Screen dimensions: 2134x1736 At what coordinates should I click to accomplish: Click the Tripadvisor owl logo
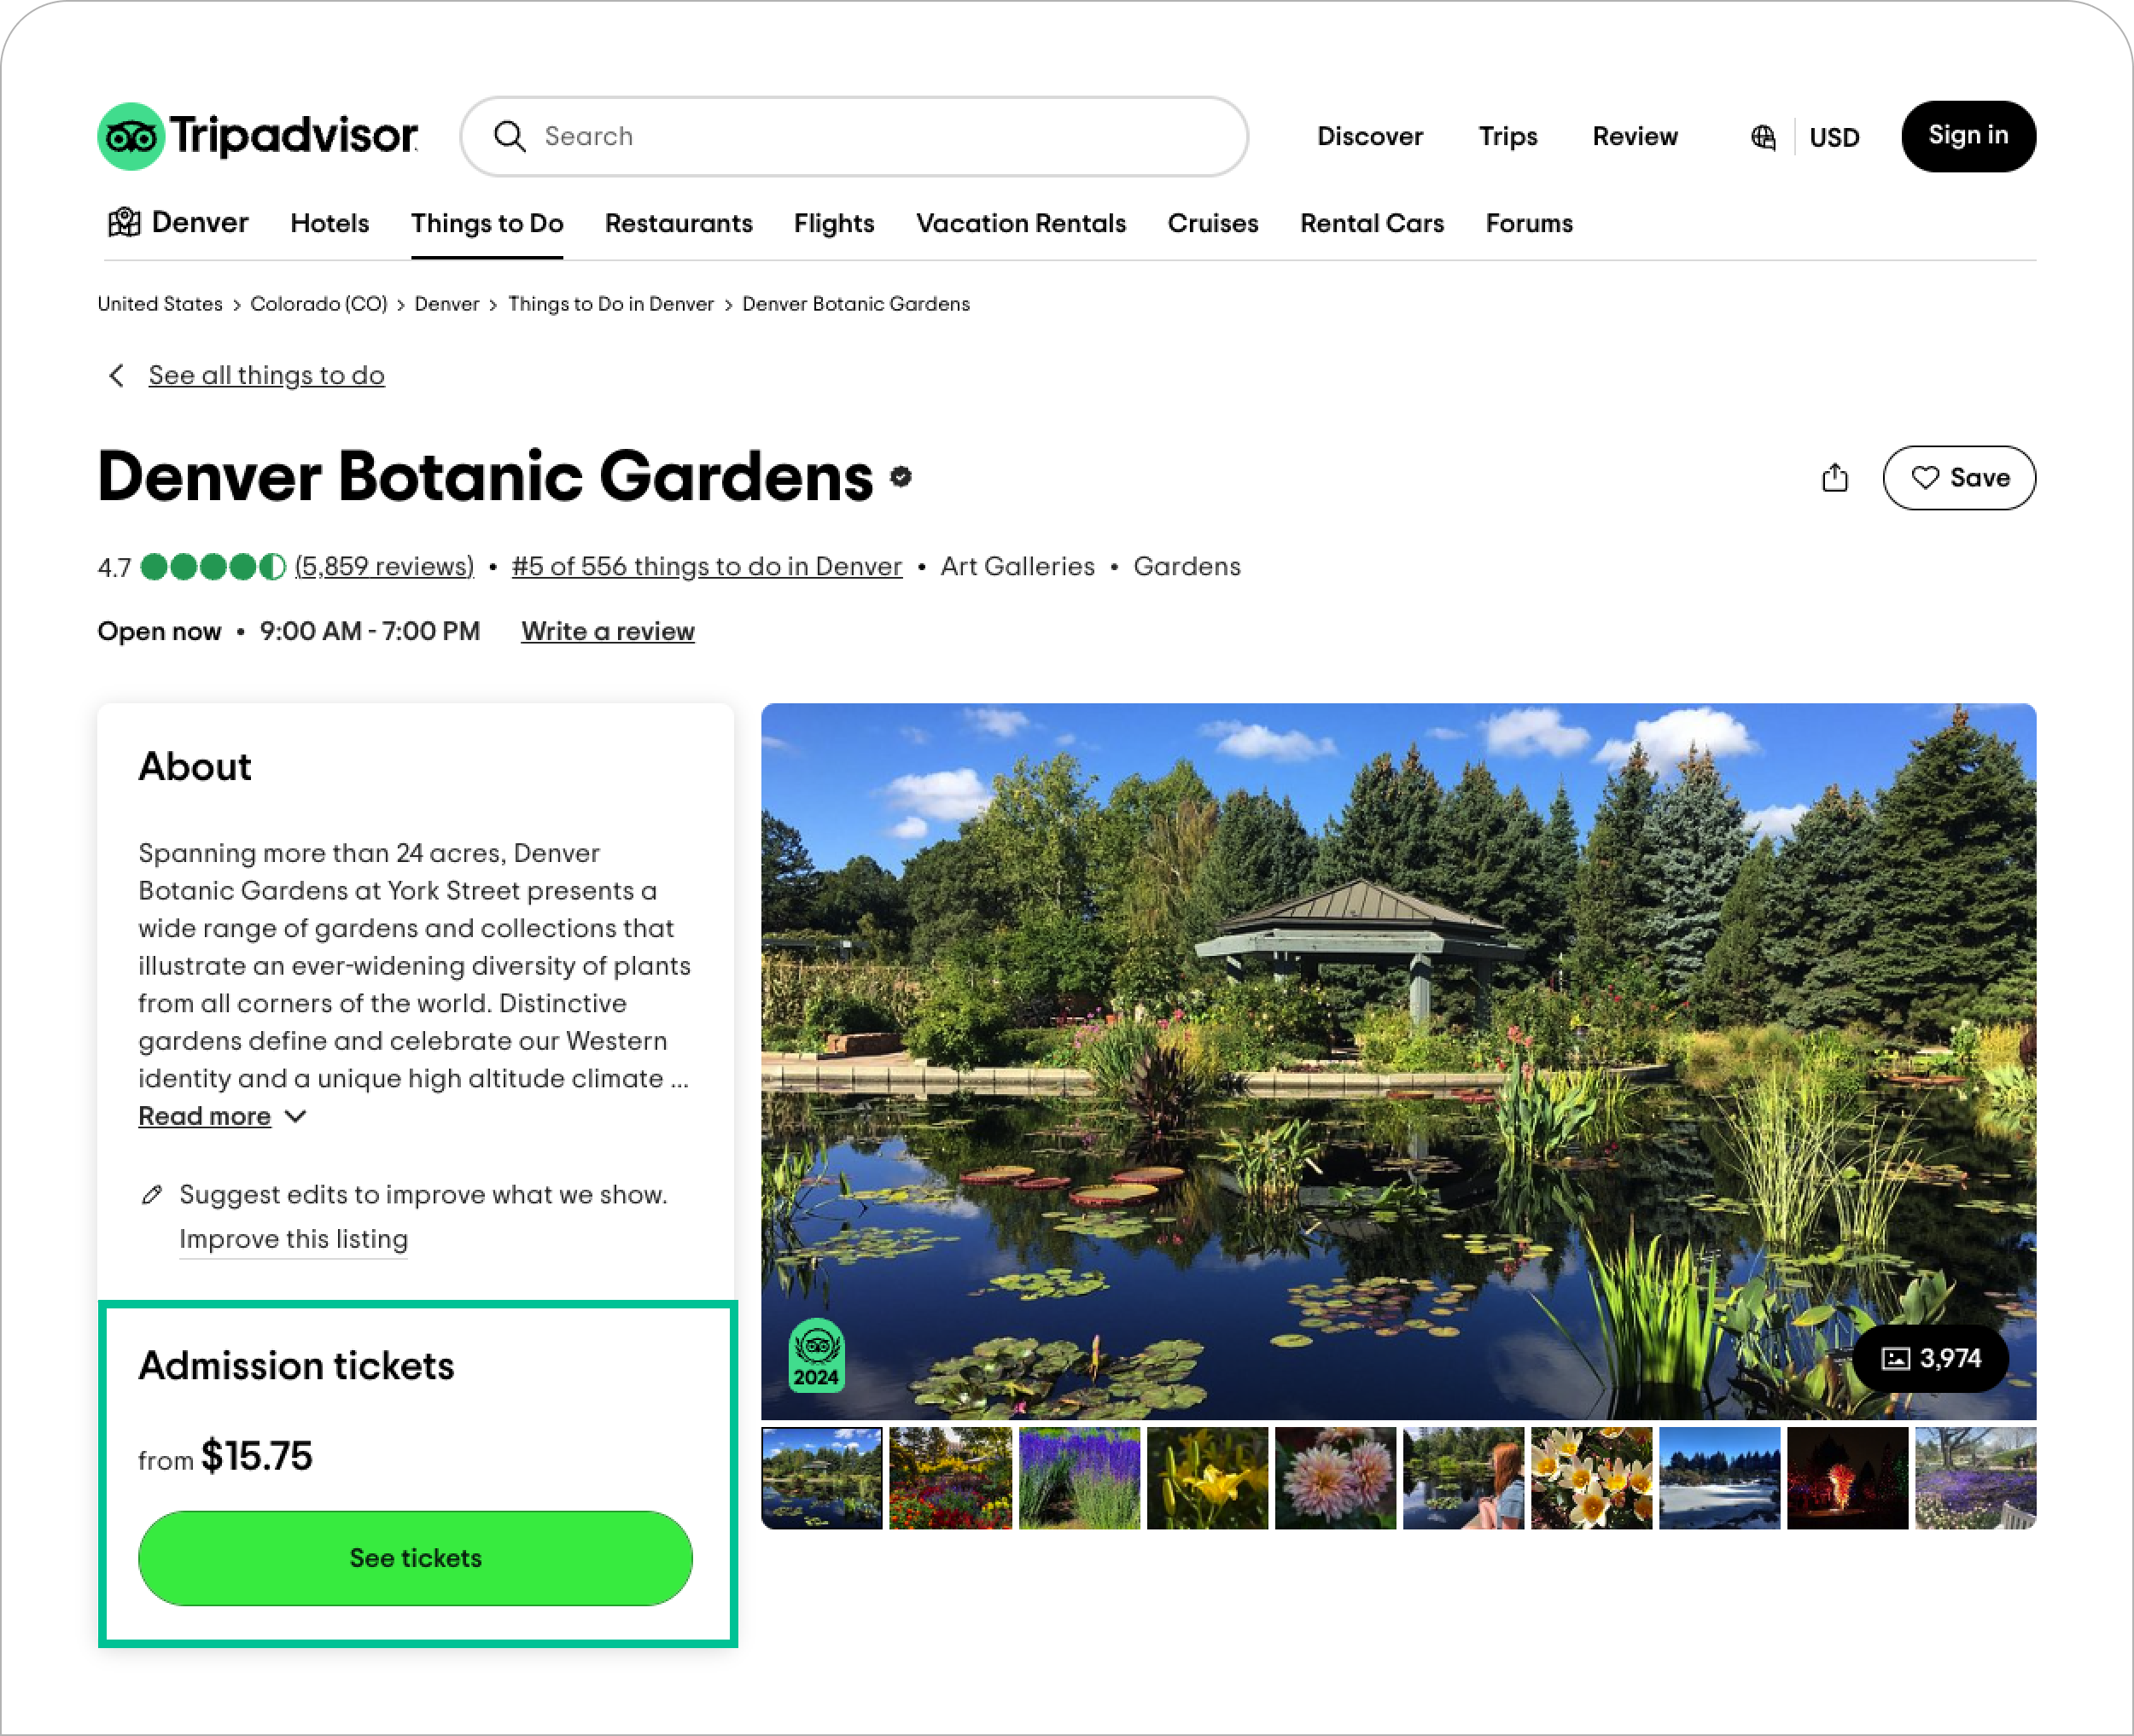point(131,136)
